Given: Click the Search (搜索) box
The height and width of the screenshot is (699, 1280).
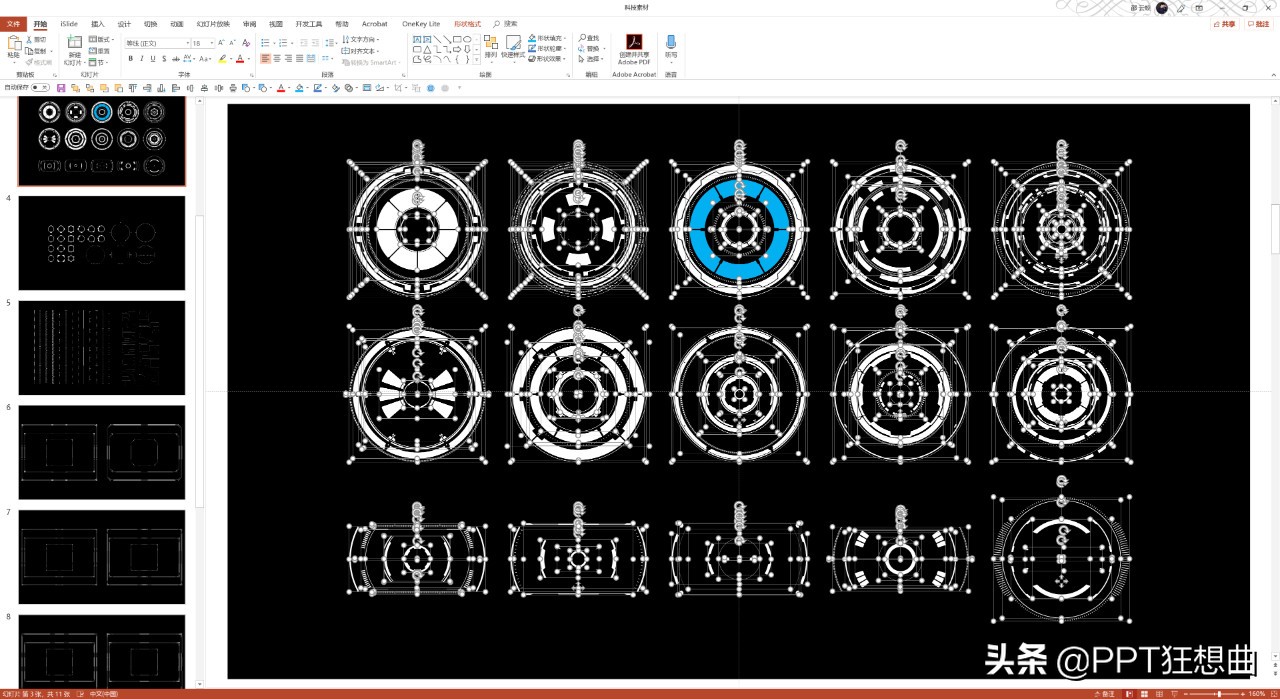Looking at the screenshot, I should pos(506,23).
